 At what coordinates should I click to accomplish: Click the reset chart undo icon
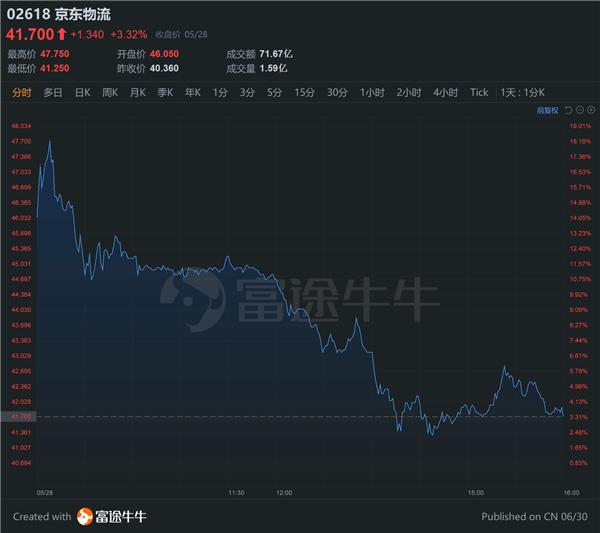click(567, 110)
